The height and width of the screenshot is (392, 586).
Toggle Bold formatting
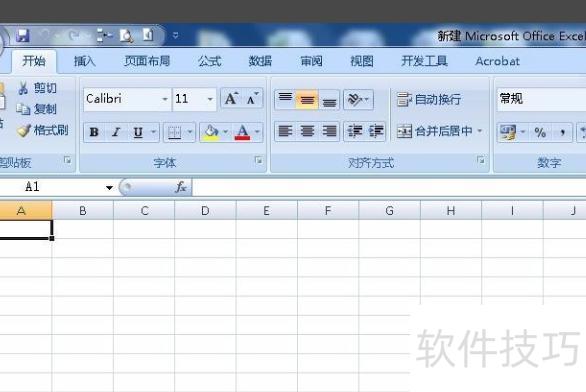coord(94,132)
